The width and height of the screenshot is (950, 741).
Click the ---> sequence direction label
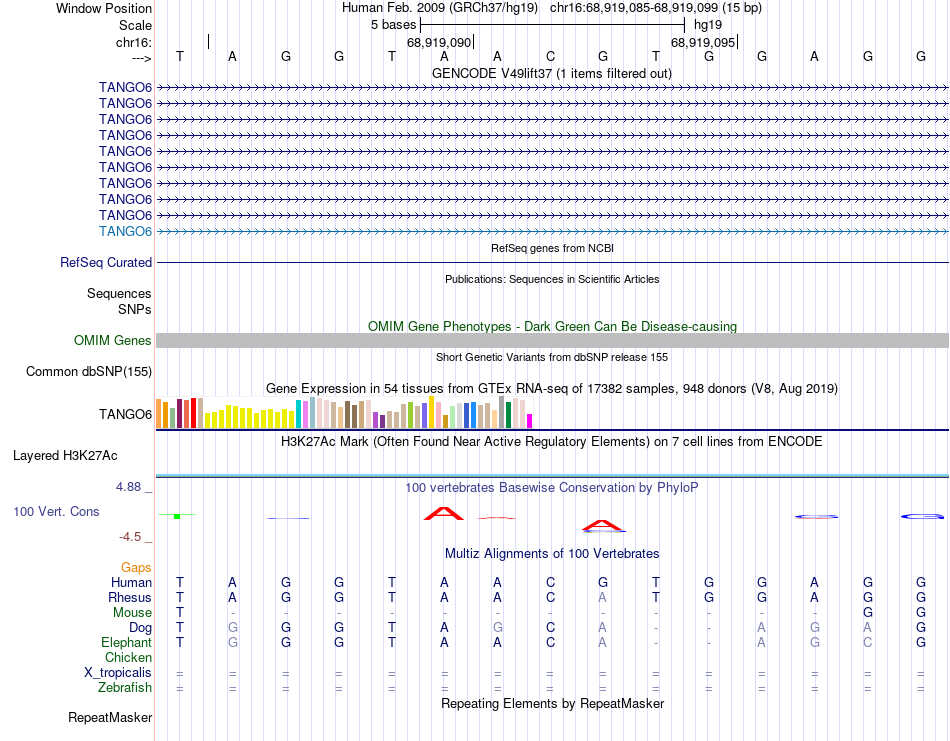(x=142, y=58)
